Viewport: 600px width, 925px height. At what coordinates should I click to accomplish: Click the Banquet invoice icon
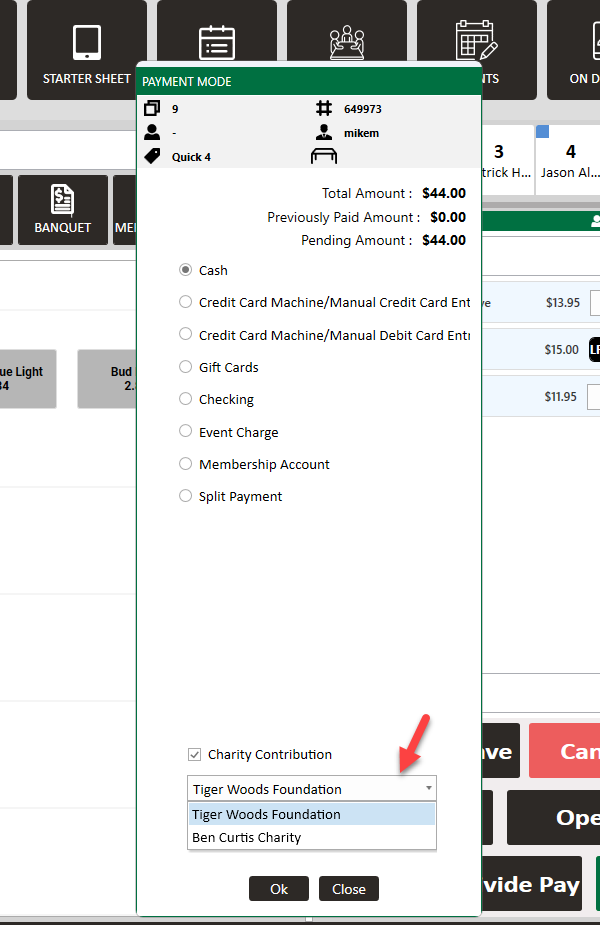tap(62, 199)
